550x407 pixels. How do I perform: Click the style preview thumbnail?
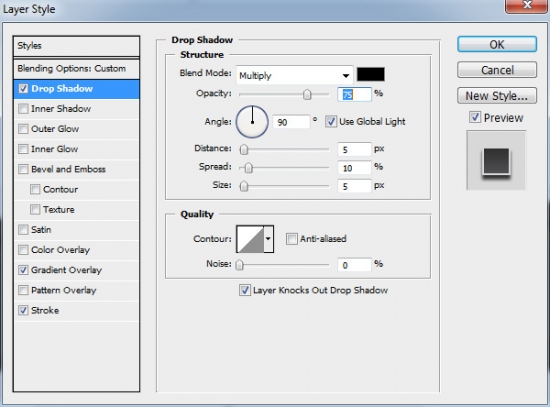tap(496, 160)
